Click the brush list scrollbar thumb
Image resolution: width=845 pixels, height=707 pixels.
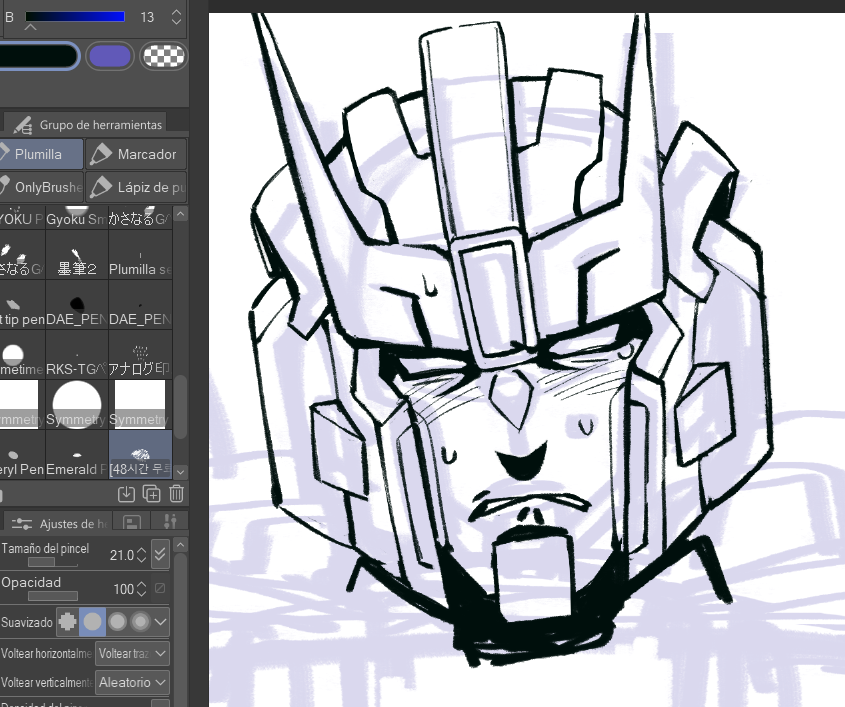click(181, 405)
